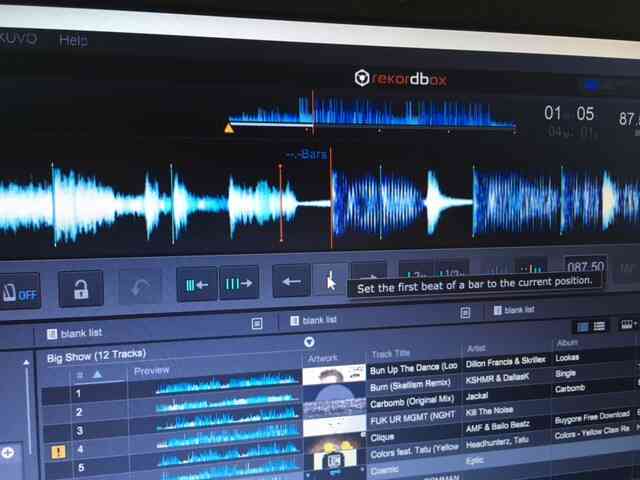Click artist Jackal
Viewport: 640px width, 480px height.
(477, 396)
